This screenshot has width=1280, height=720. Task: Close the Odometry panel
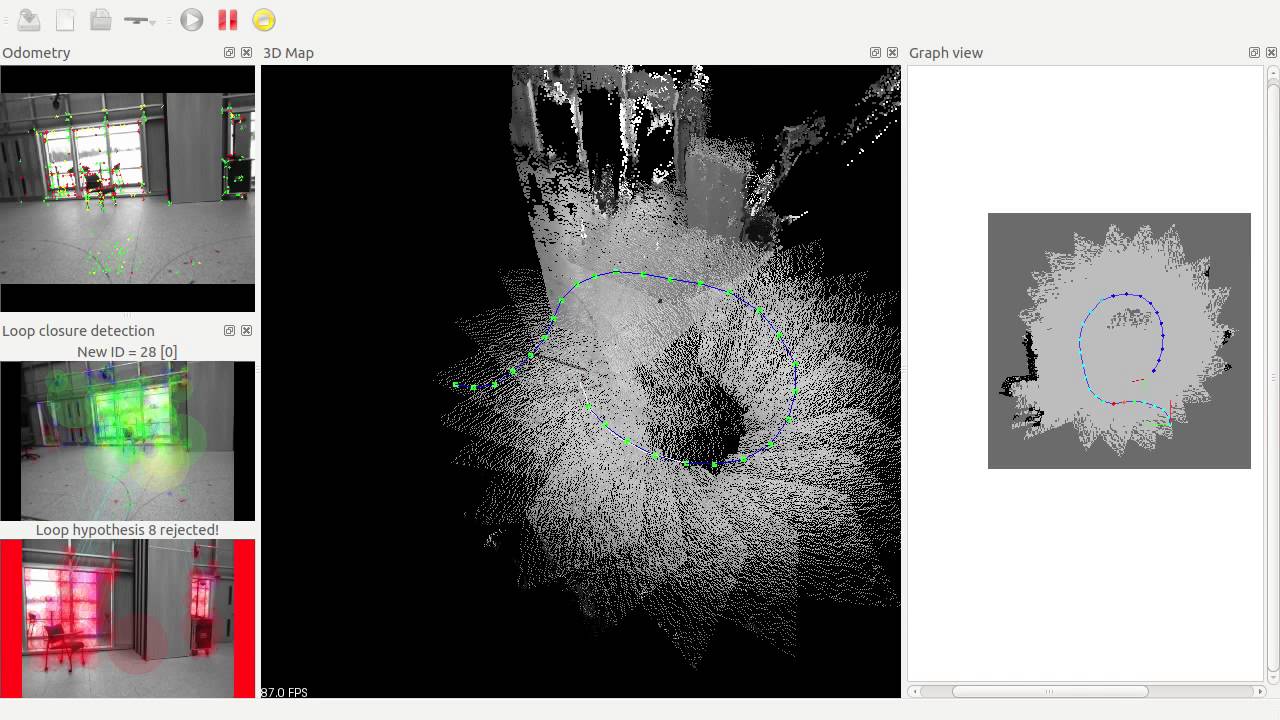(246, 53)
